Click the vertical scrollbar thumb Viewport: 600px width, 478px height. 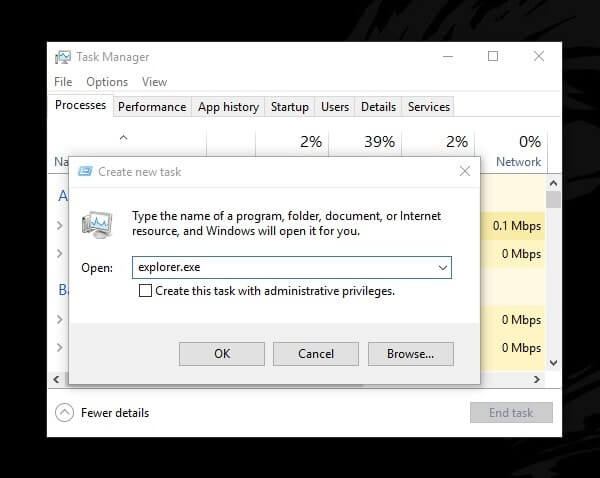coord(553,200)
